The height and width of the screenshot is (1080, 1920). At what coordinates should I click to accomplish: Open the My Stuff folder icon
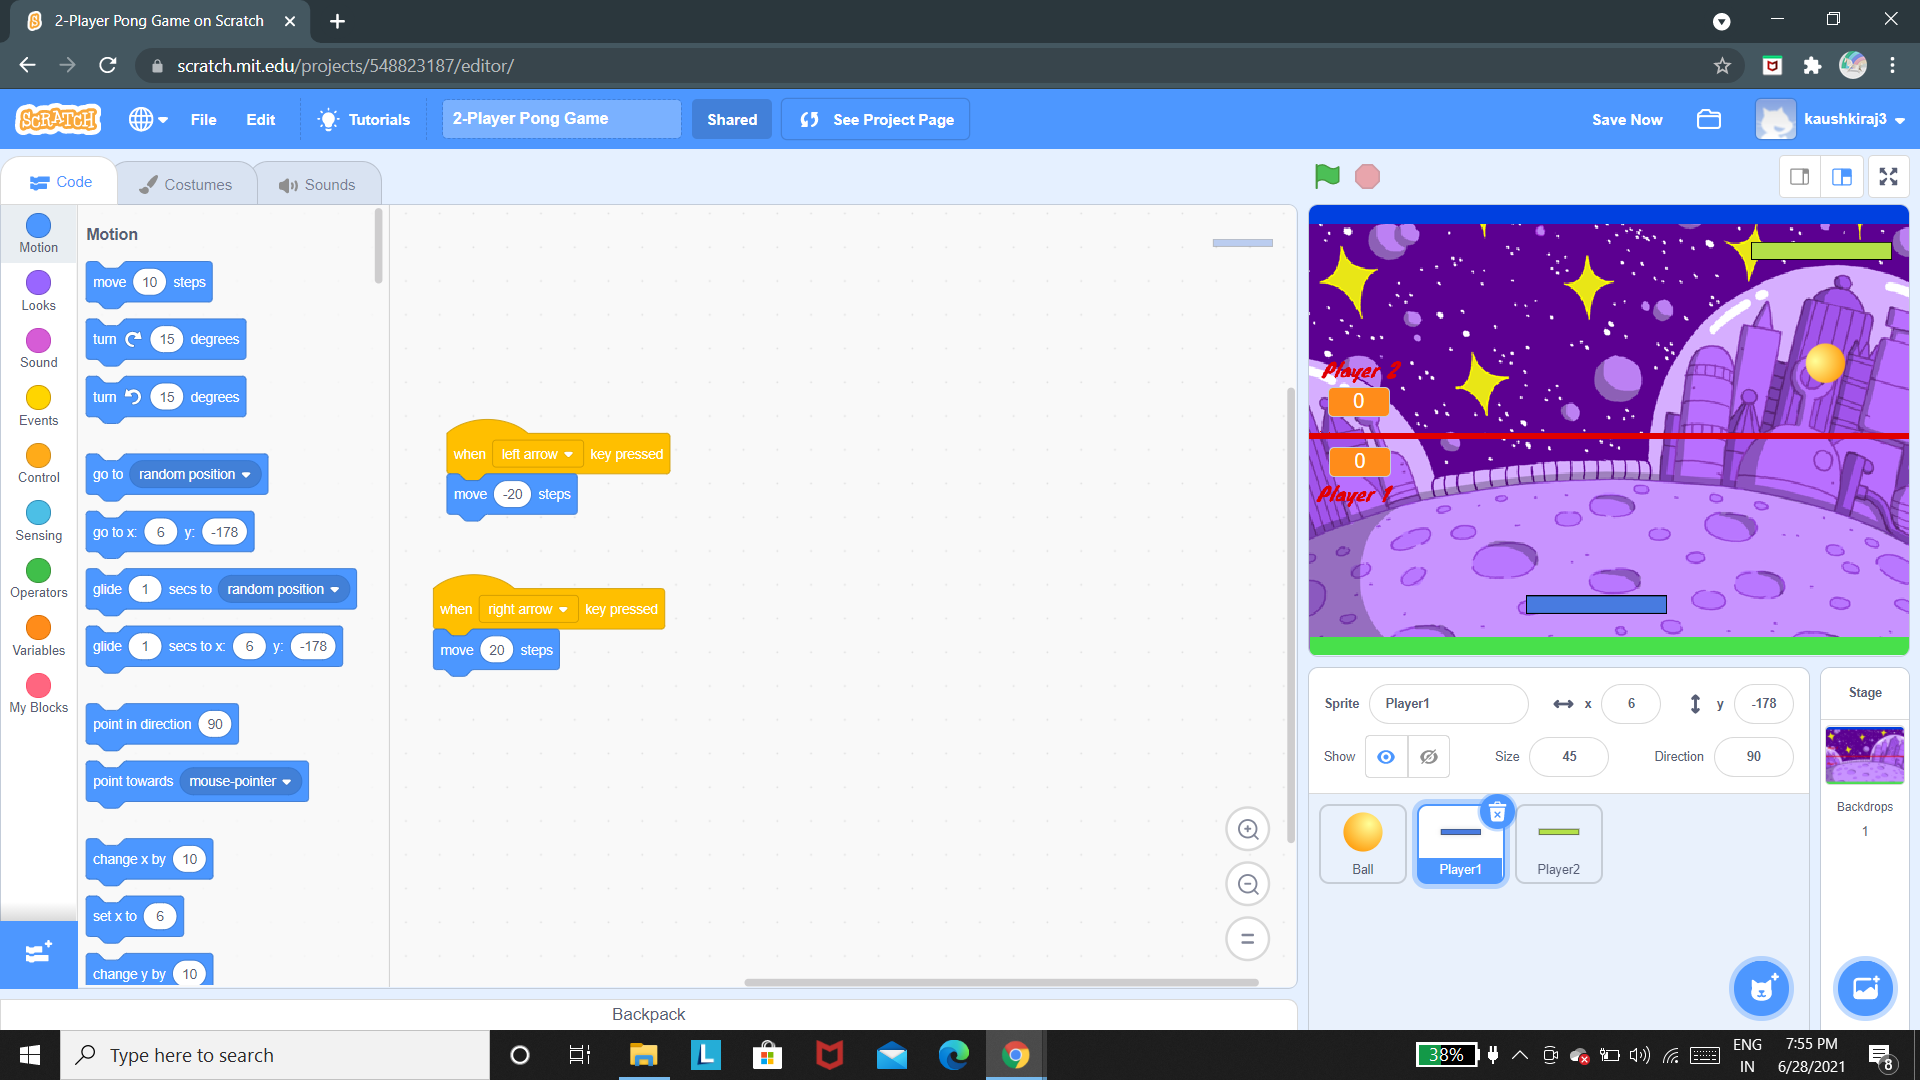pyautogui.click(x=1709, y=119)
